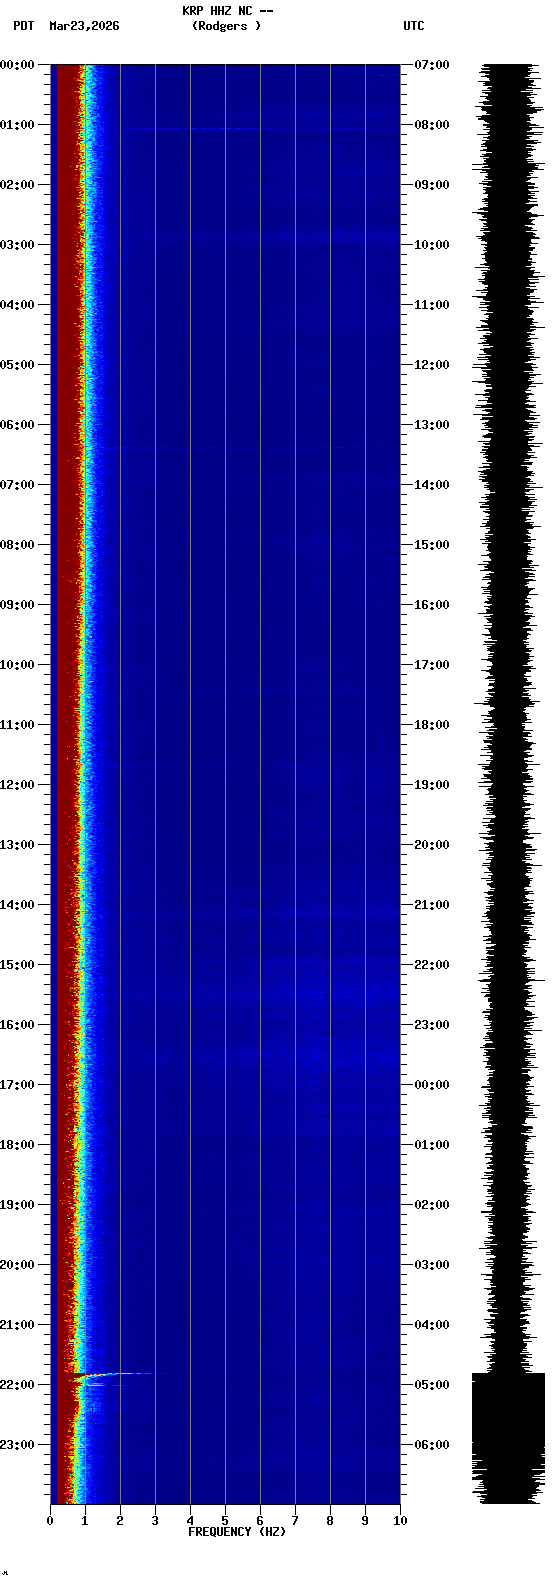Select the '05:00' label on the PDT axis
Viewport: 552px width, 1584px height.
(x=17, y=365)
